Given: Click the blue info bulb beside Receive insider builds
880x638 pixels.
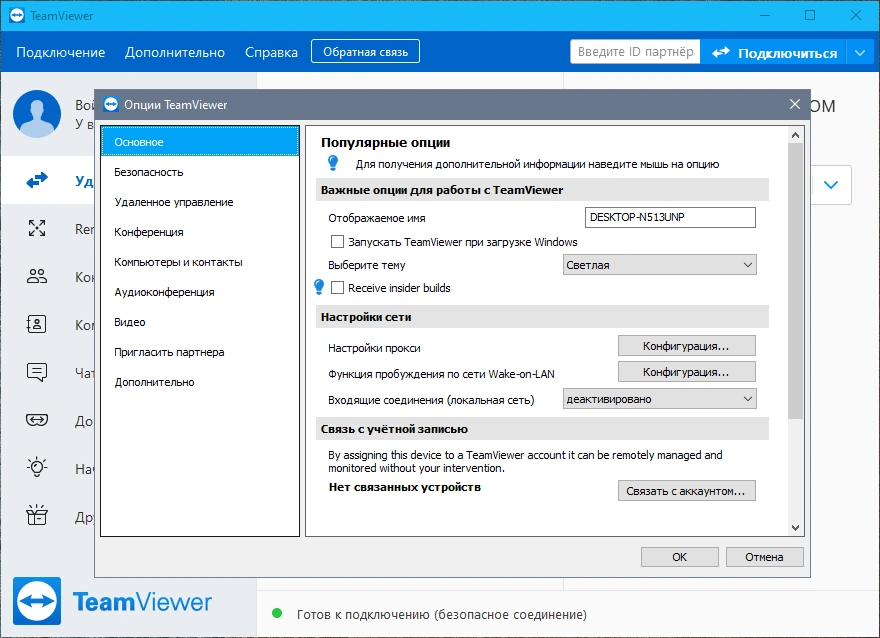Looking at the screenshot, I should click(x=319, y=287).
